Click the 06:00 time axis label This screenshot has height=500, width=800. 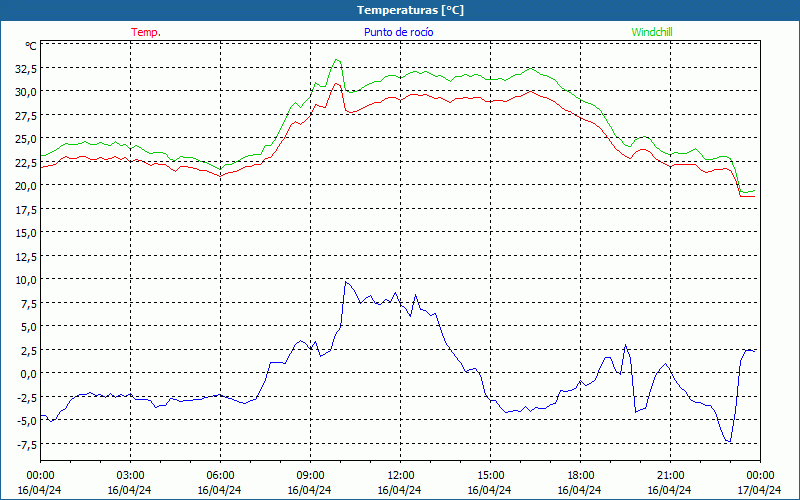click(220, 476)
